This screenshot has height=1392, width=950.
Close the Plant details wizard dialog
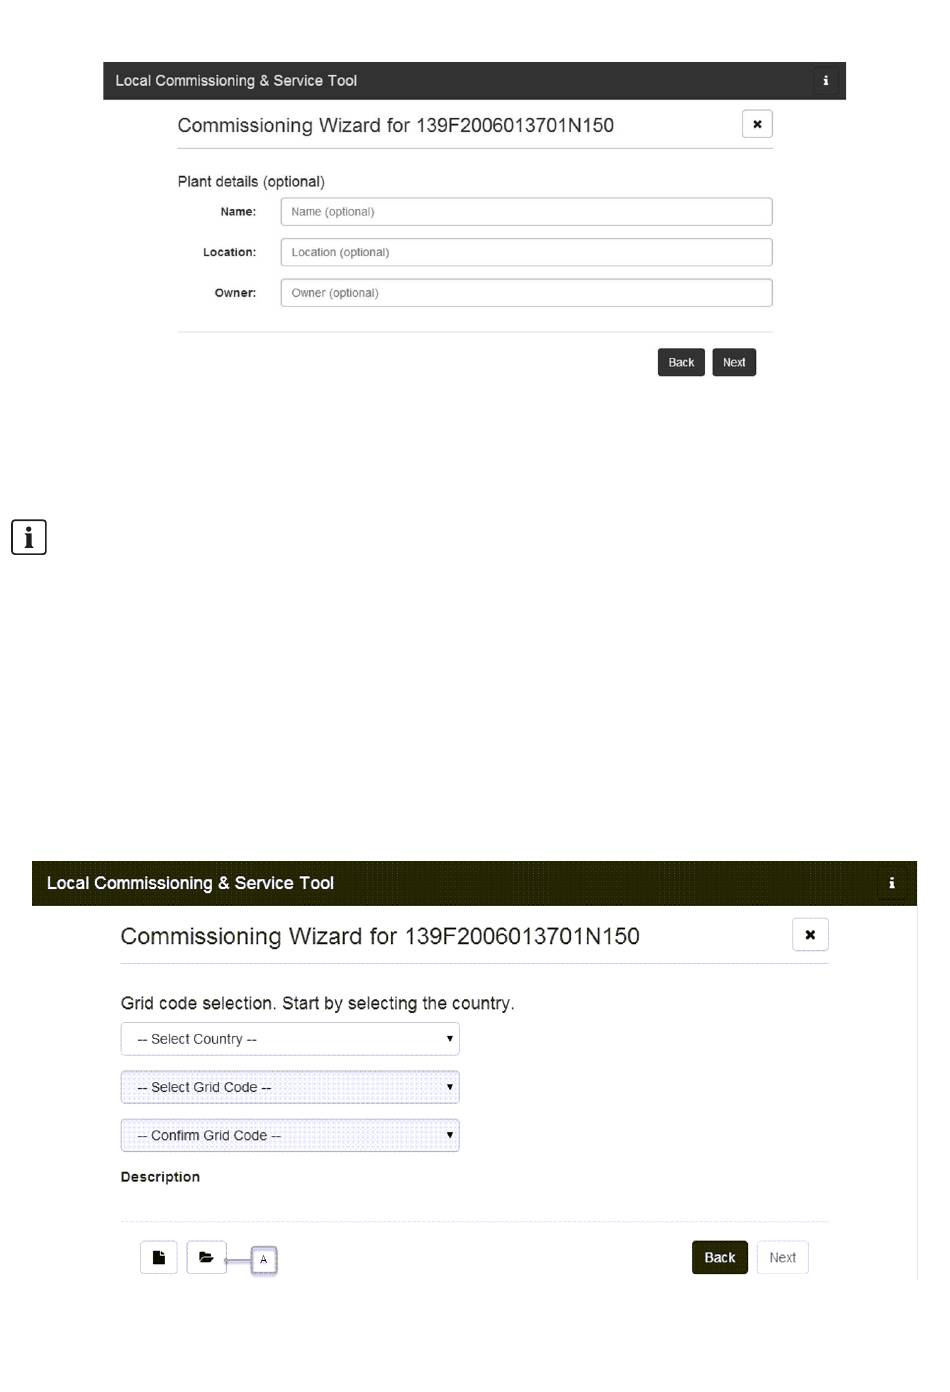pos(757,124)
